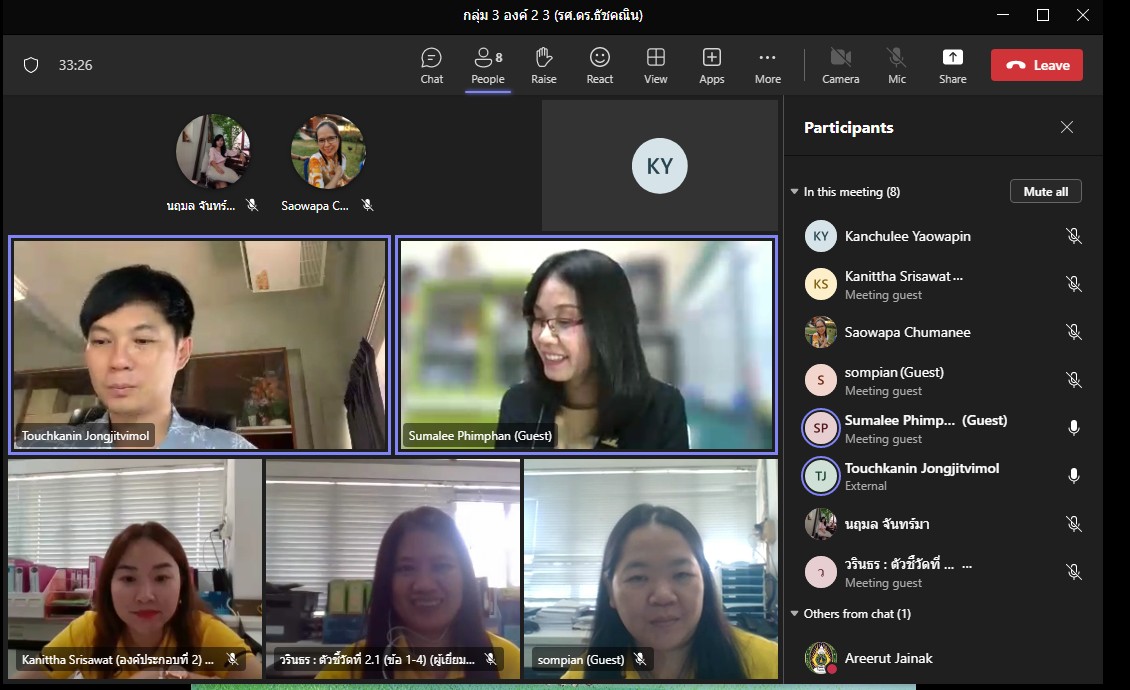Collapse 'Others from chat' section
Viewport: 1130px width, 690px height.
coord(795,614)
